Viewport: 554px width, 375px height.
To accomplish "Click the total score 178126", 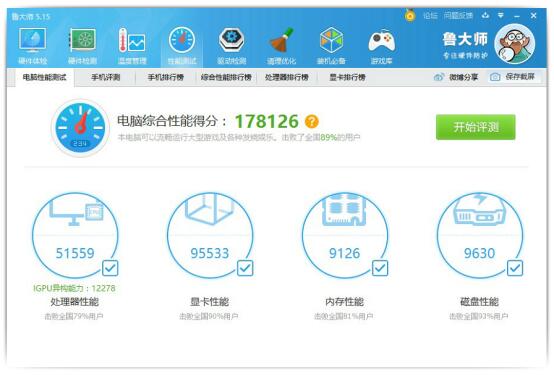I will (x=267, y=122).
